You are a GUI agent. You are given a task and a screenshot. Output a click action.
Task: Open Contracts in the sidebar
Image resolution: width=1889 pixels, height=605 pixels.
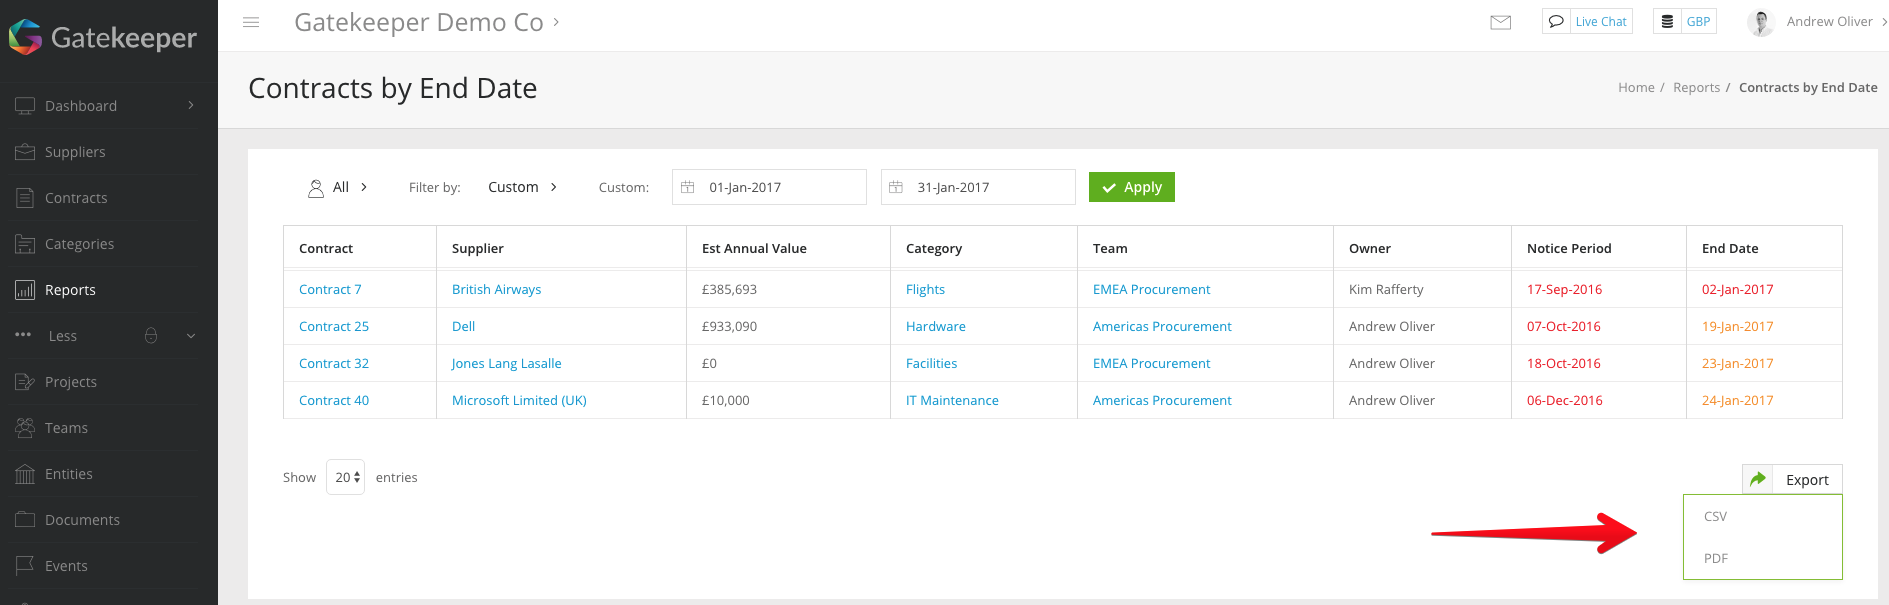(x=76, y=198)
